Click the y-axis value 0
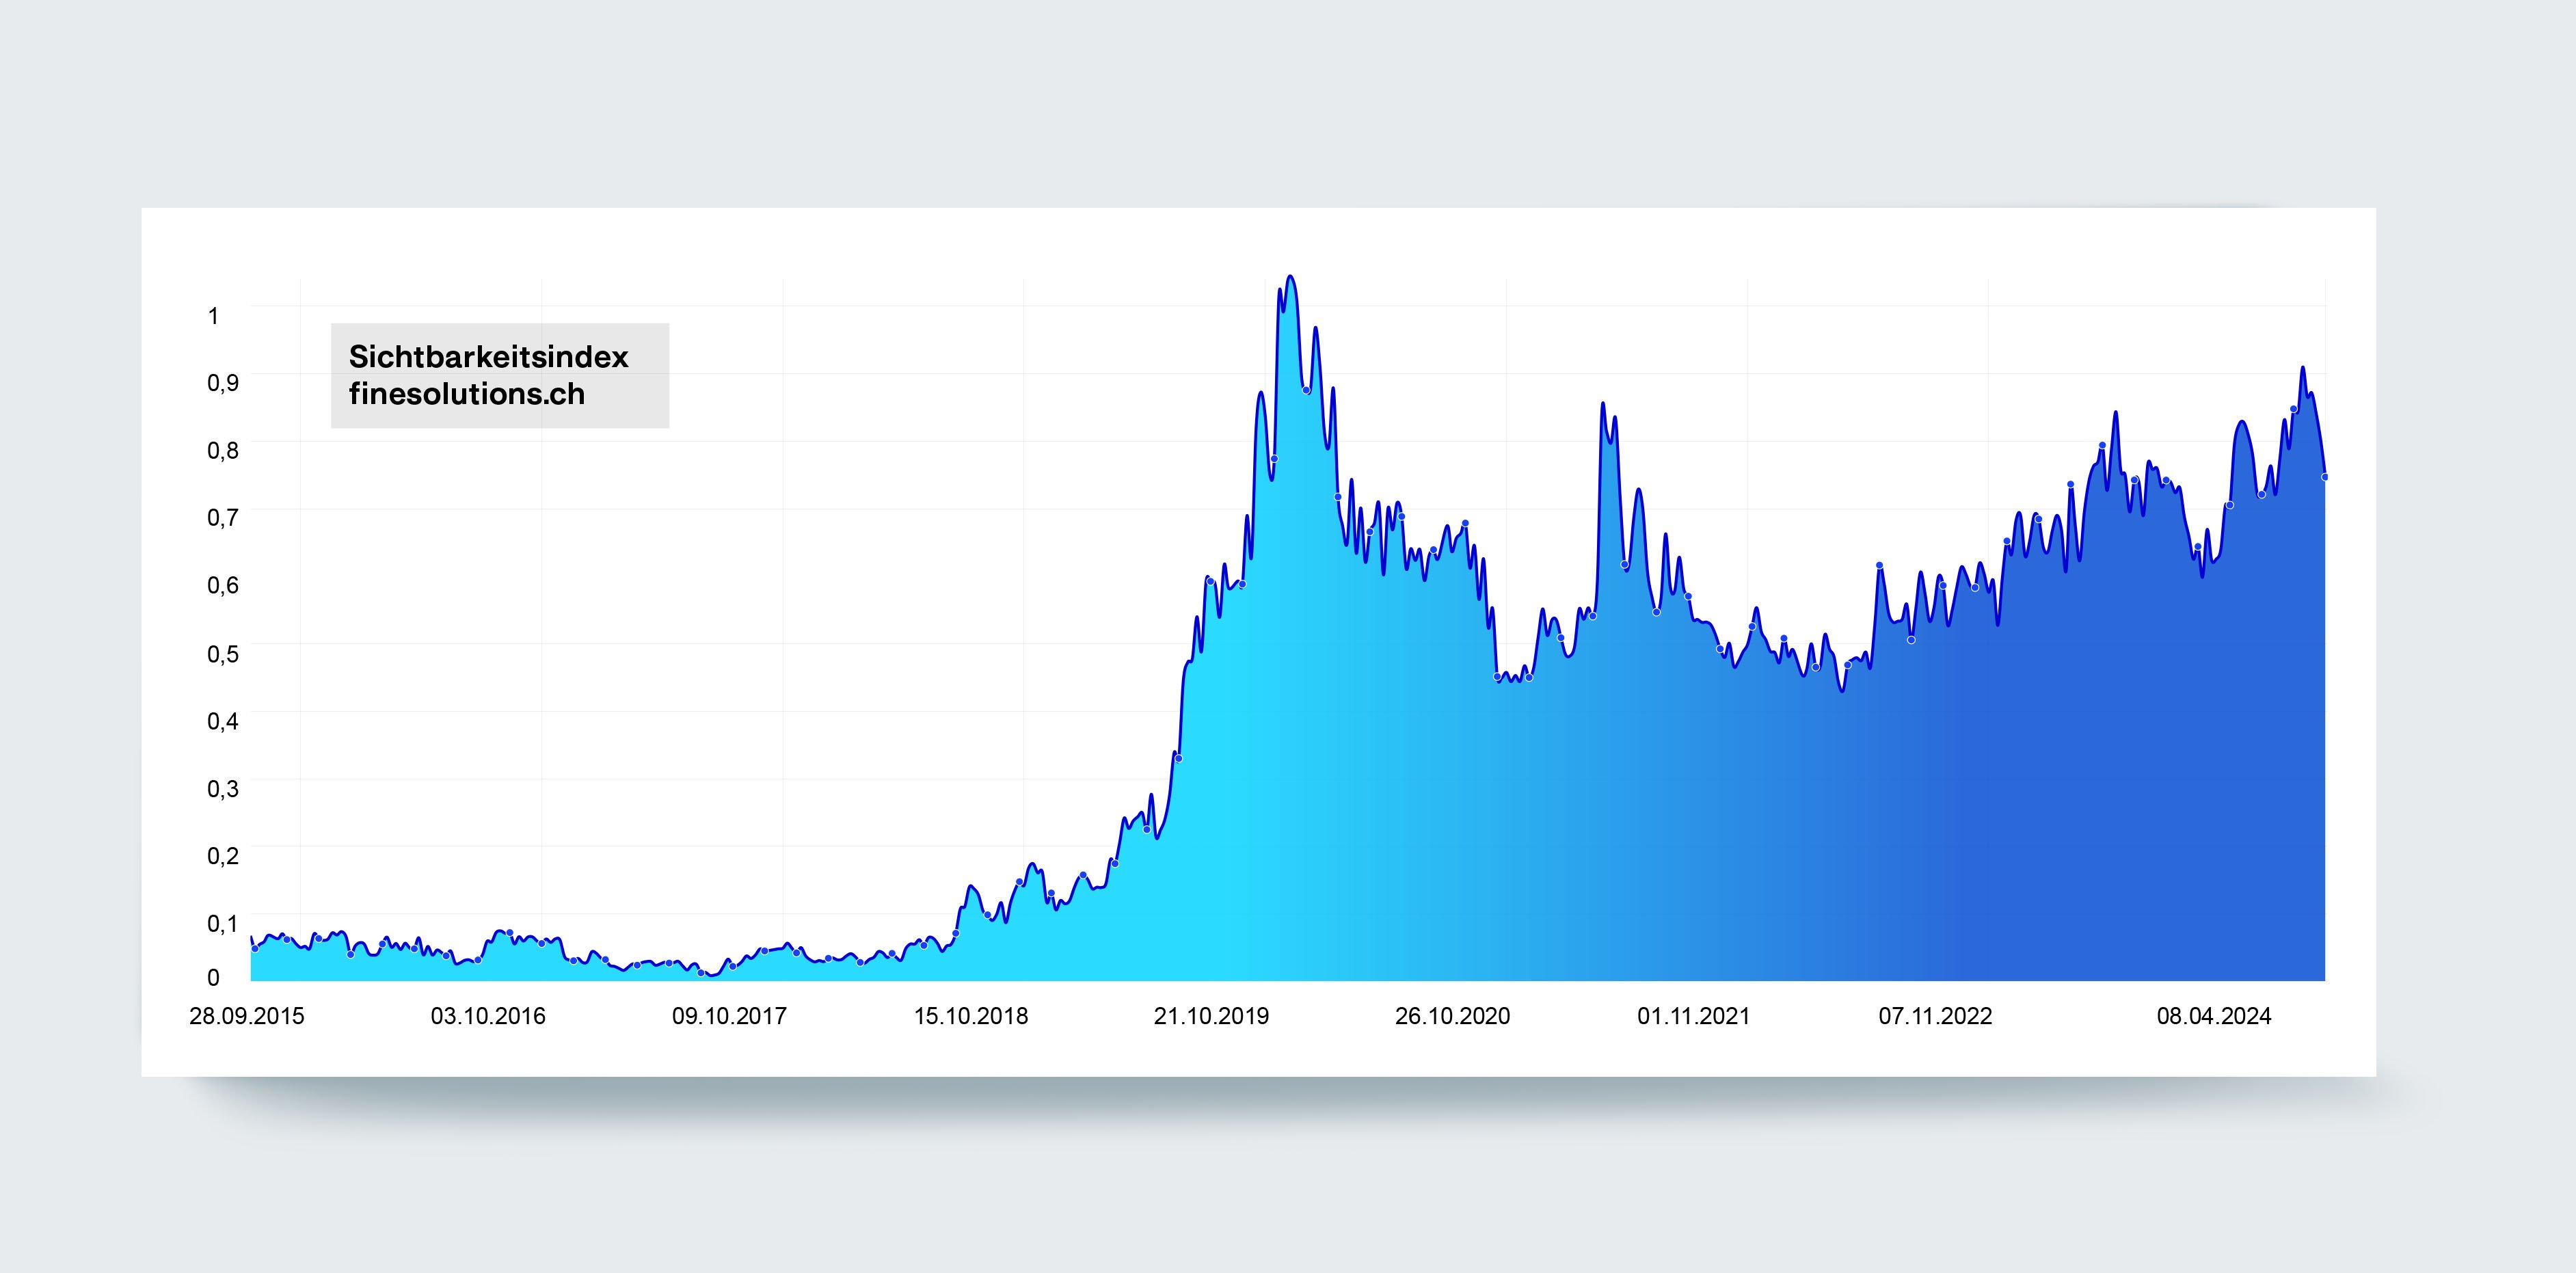The image size is (2576, 1273). point(213,977)
